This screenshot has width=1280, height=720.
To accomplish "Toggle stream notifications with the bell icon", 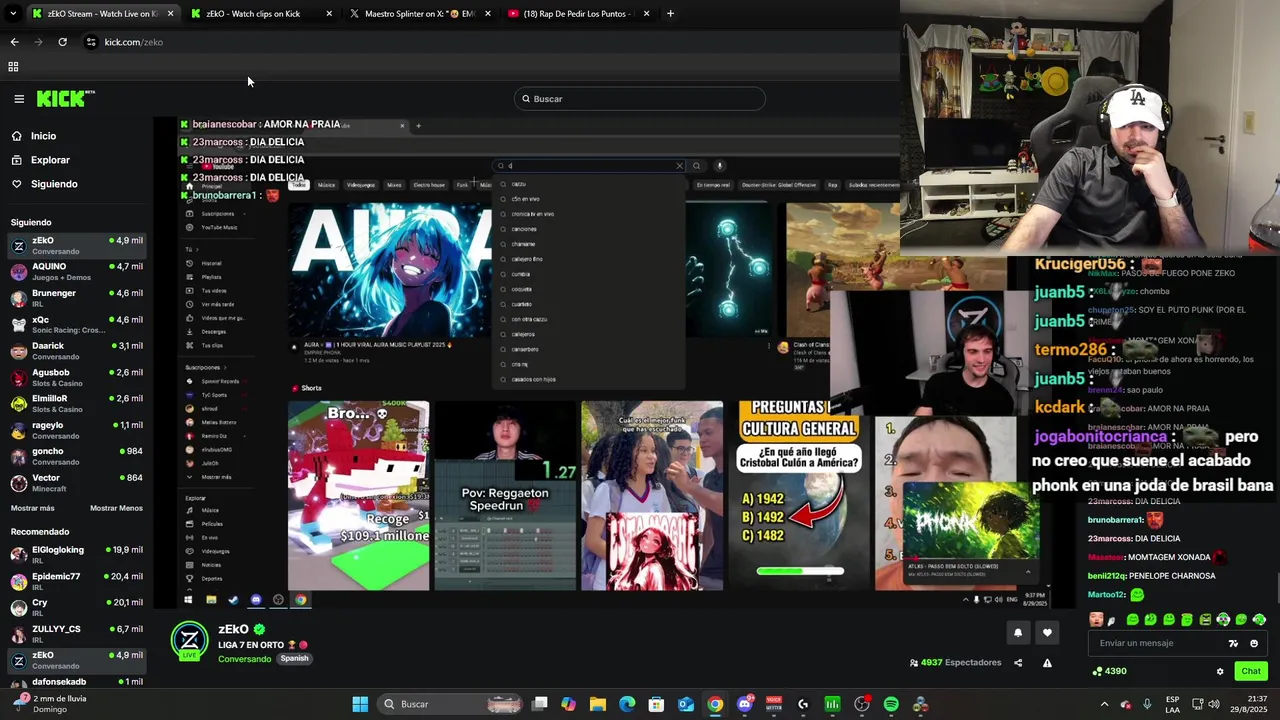I will click(1018, 632).
